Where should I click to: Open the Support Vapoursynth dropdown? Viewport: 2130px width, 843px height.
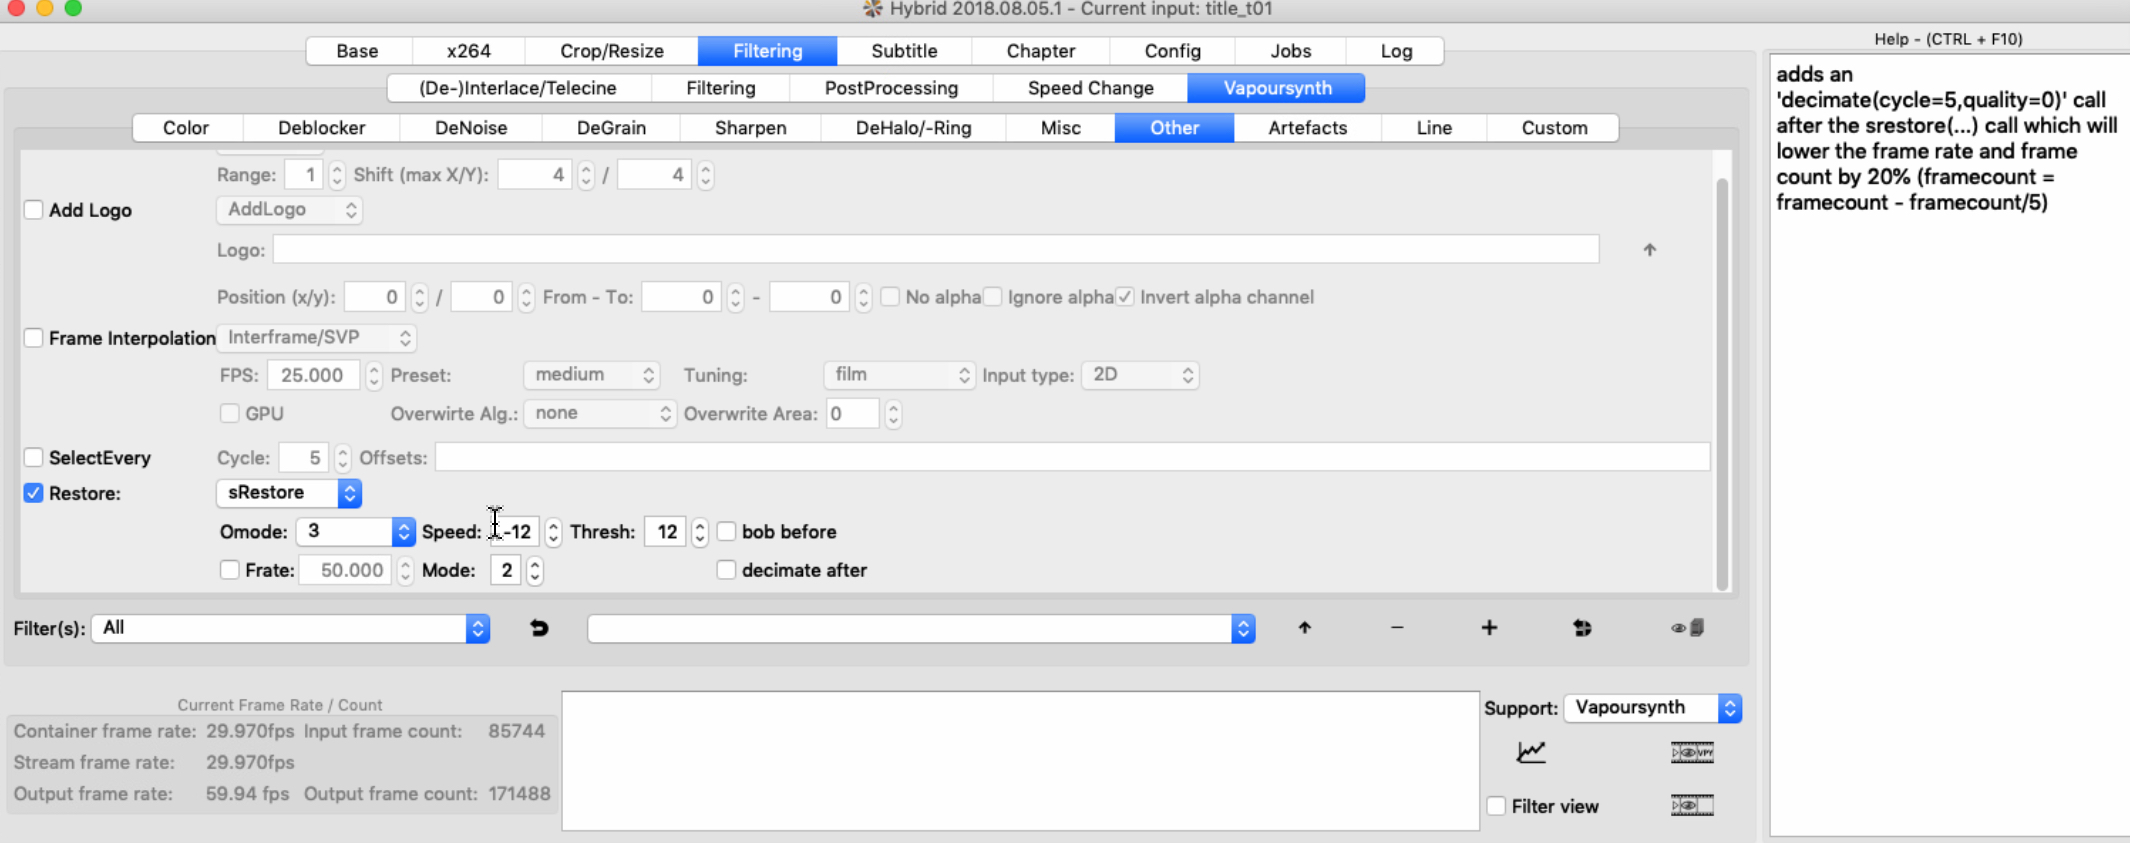pos(1653,708)
